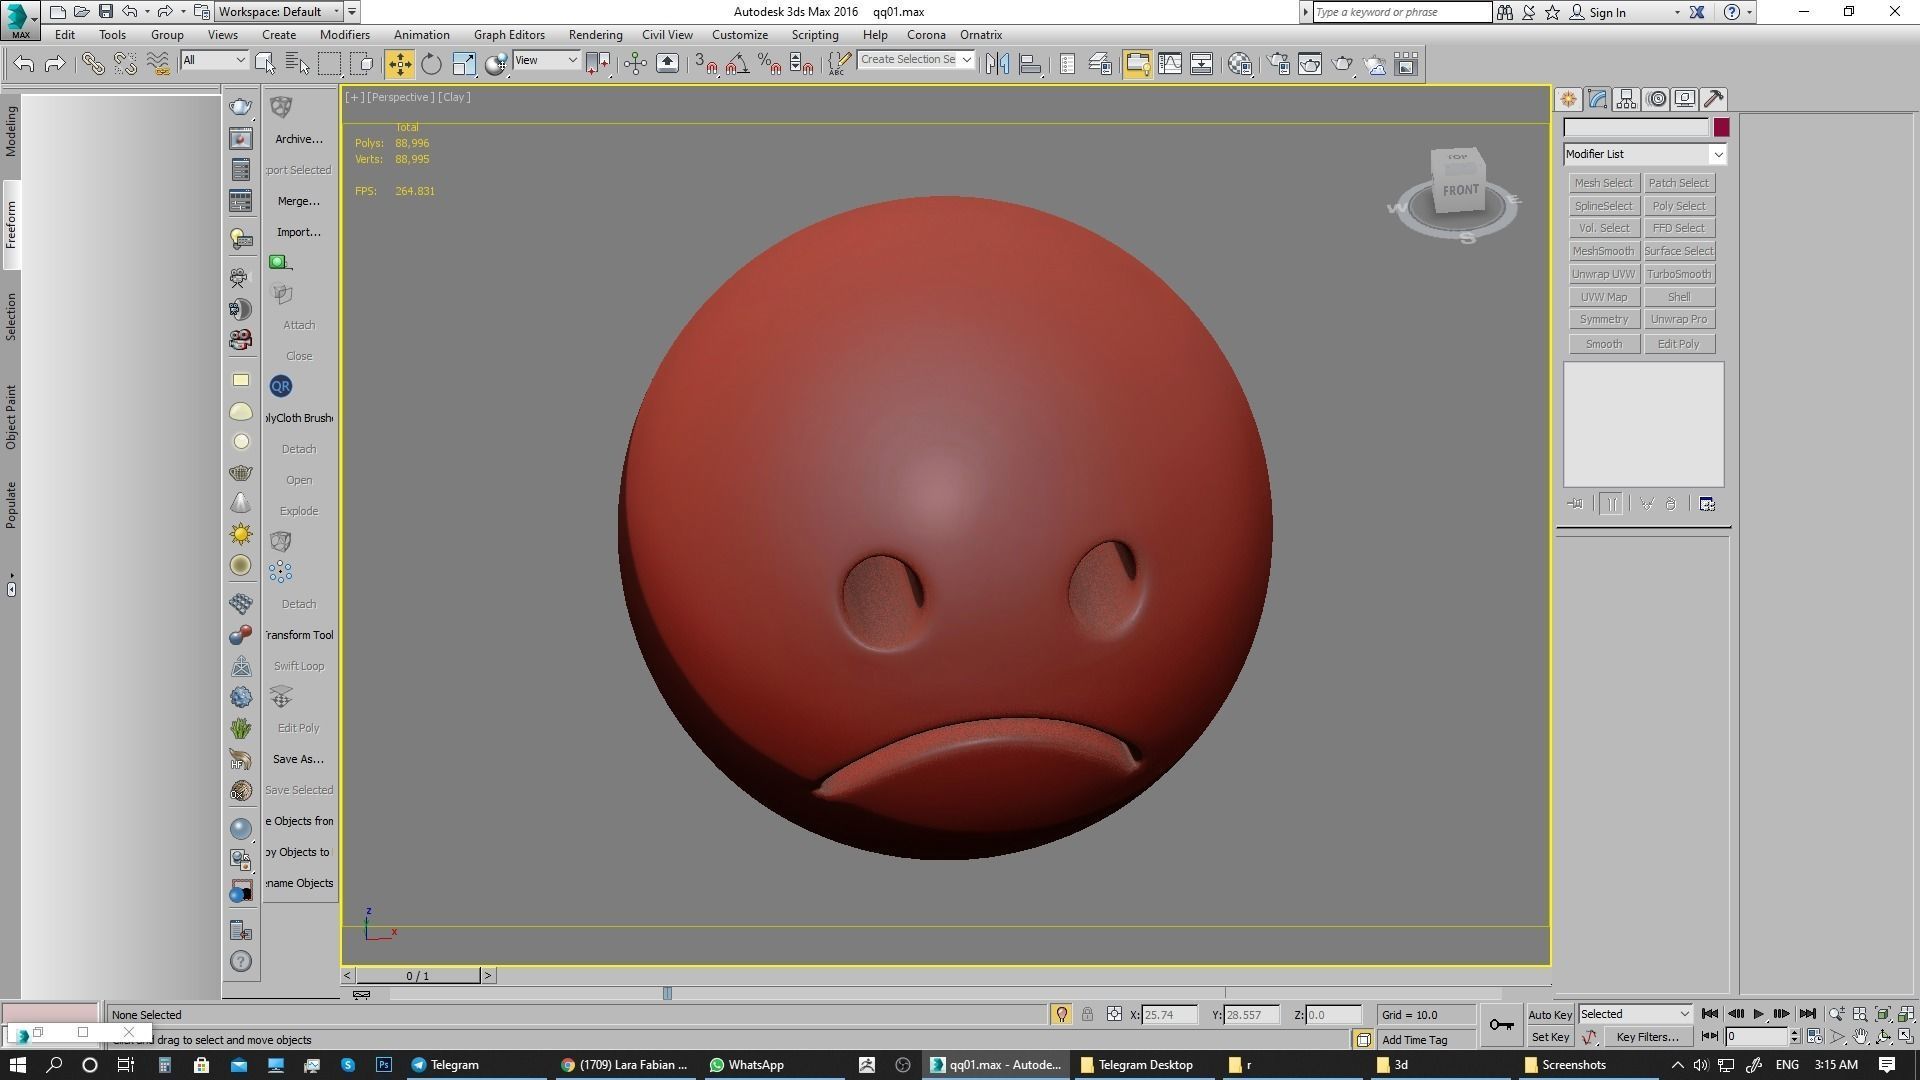This screenshot has width=1920, height=1080.
Task: Open the Motion command panel tab
Action: [1657, 99]
